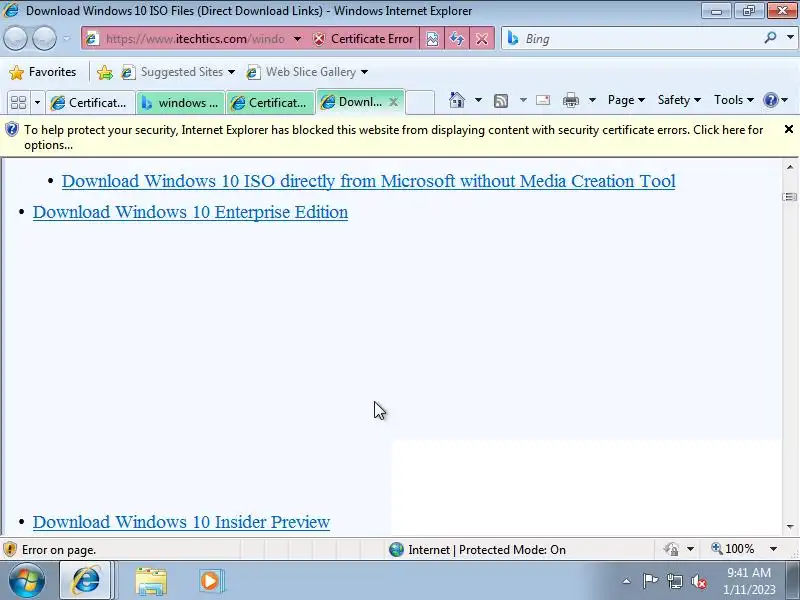Click the itechtics.com address bar
This screenshot has height=600, width=800.
[x=194, y=39]
